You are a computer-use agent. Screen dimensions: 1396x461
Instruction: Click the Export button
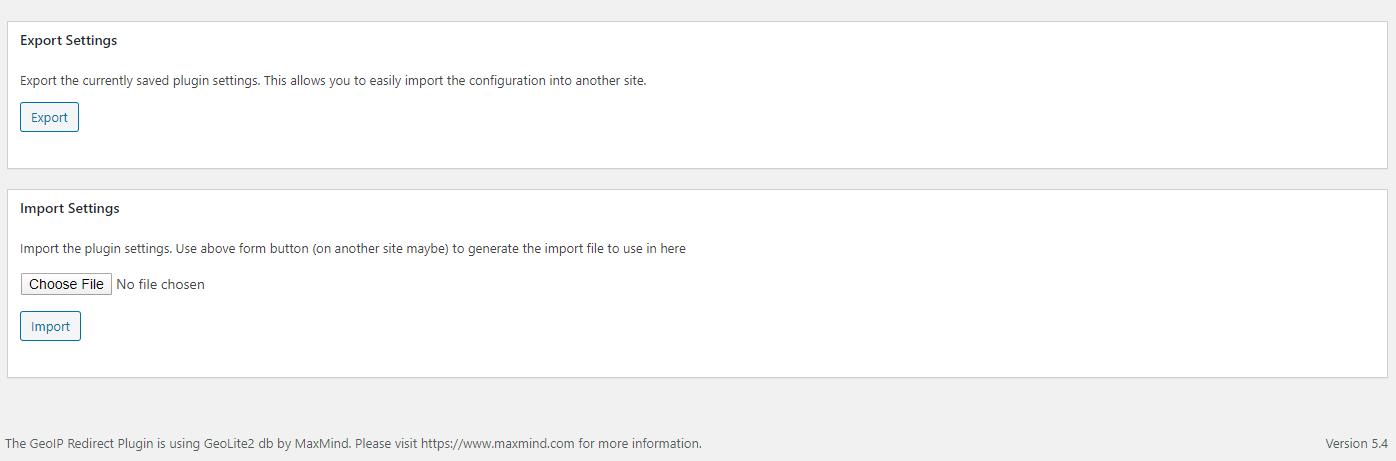click(49, 117)
